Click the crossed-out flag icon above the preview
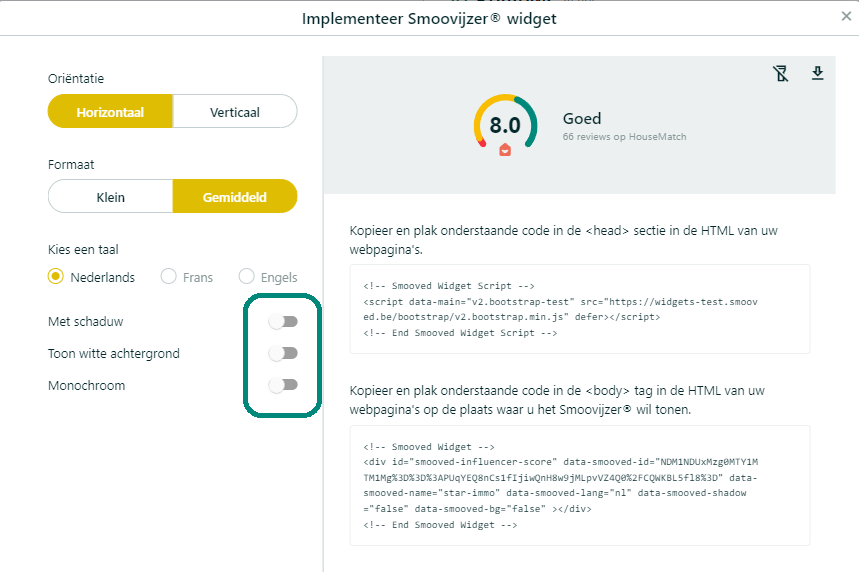Image resolution: width=859 pixels, height=580 pixels. coord(781,73)
